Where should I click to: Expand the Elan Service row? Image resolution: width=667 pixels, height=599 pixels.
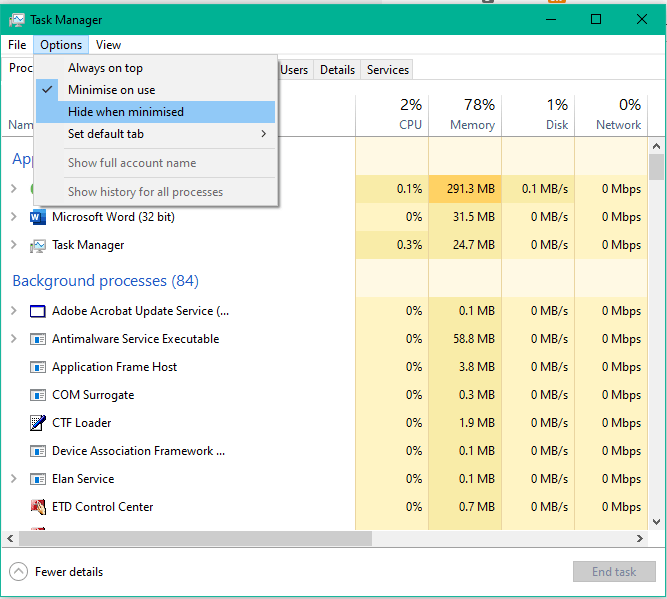pyautogui.click(x=14, y=479)
